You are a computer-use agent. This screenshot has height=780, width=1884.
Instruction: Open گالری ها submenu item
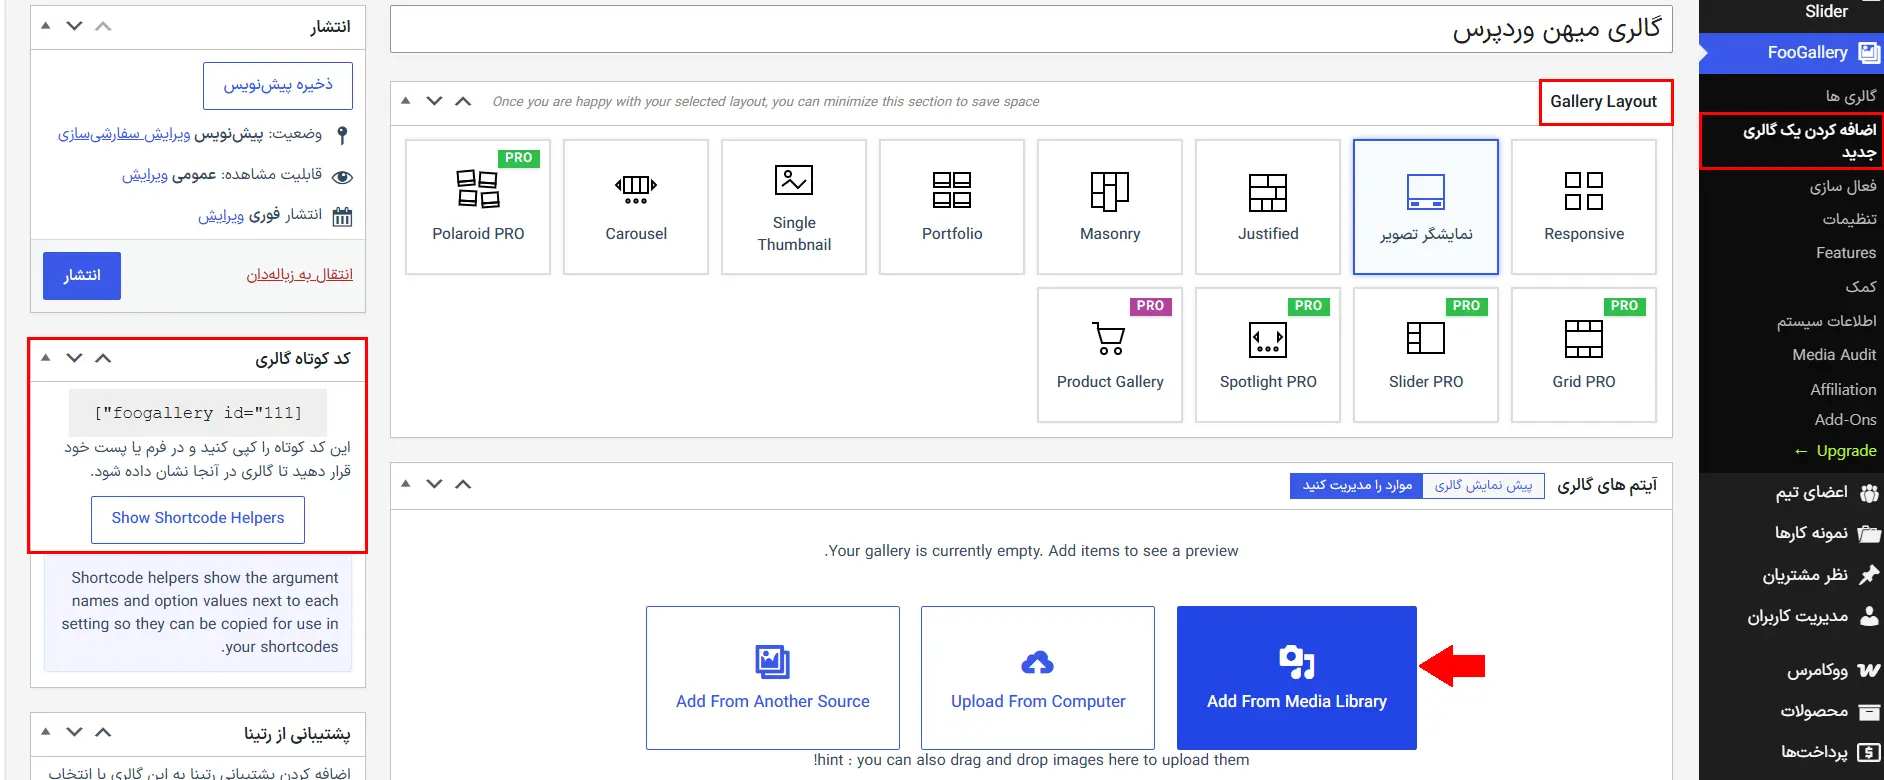pyautogui.click(x=1851, y=96)
